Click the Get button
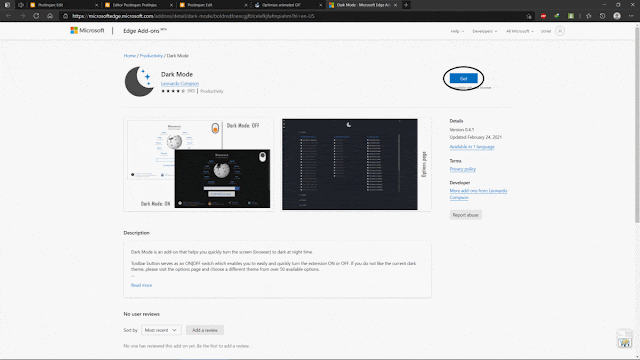Viewport: 640px width, 360px height. (464, 78)
